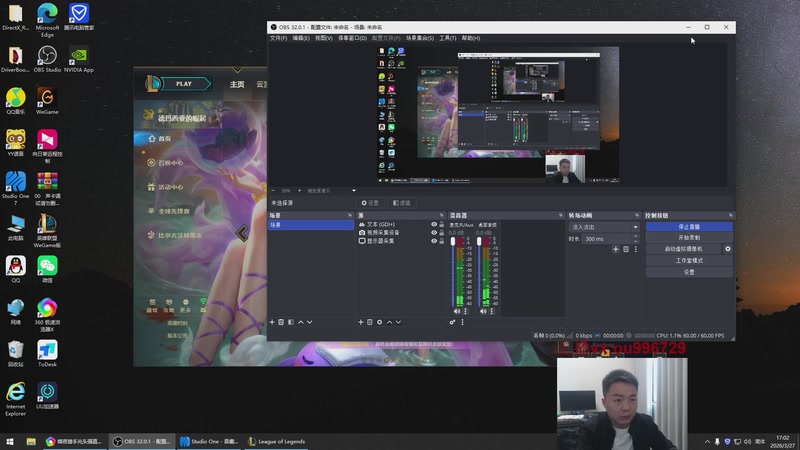Click 停止直播 to stop streaming
Screen dimensions: 800x450
tap(689, 227)
